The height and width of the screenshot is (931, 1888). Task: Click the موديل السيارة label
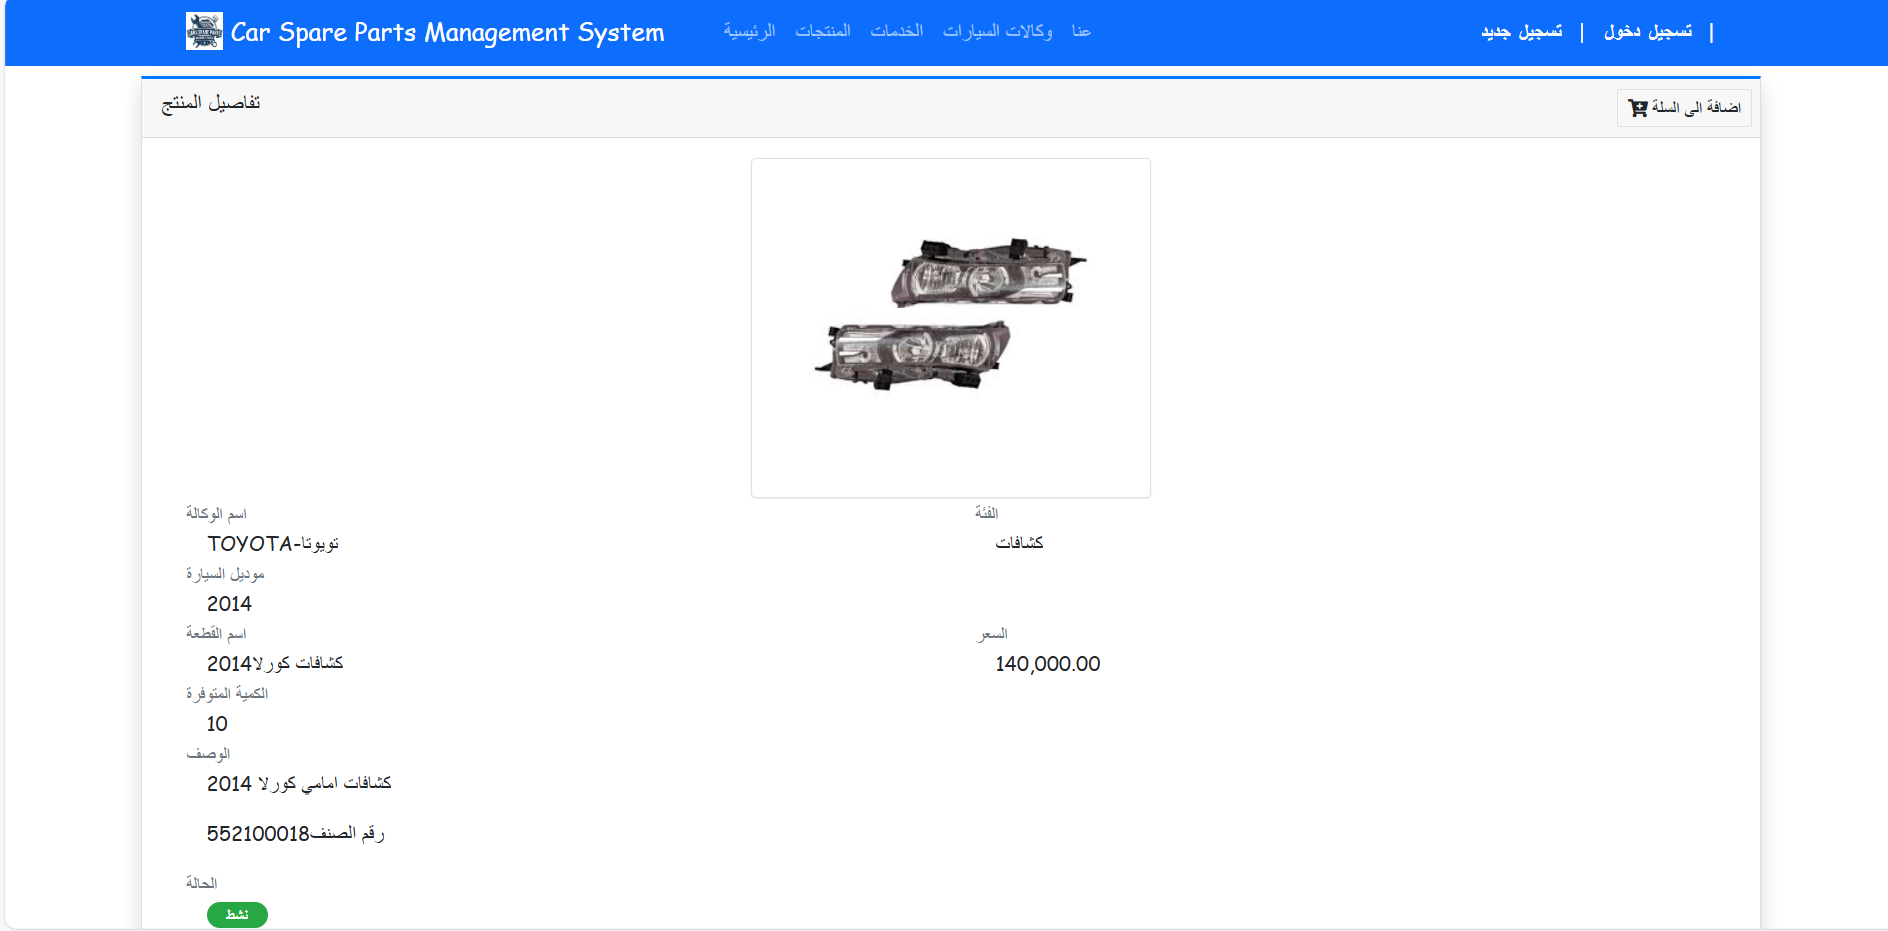click(x=225, y=574)
